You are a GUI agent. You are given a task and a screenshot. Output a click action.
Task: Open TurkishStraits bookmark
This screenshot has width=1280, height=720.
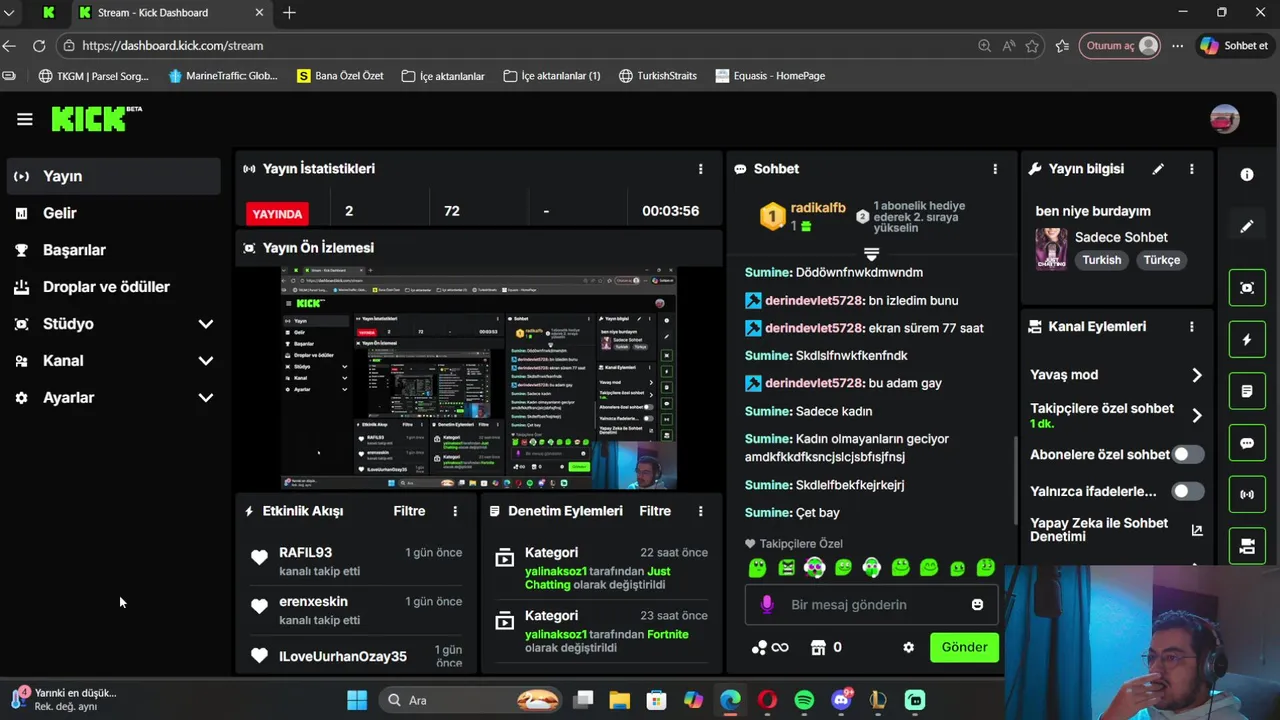pos(657,75)
